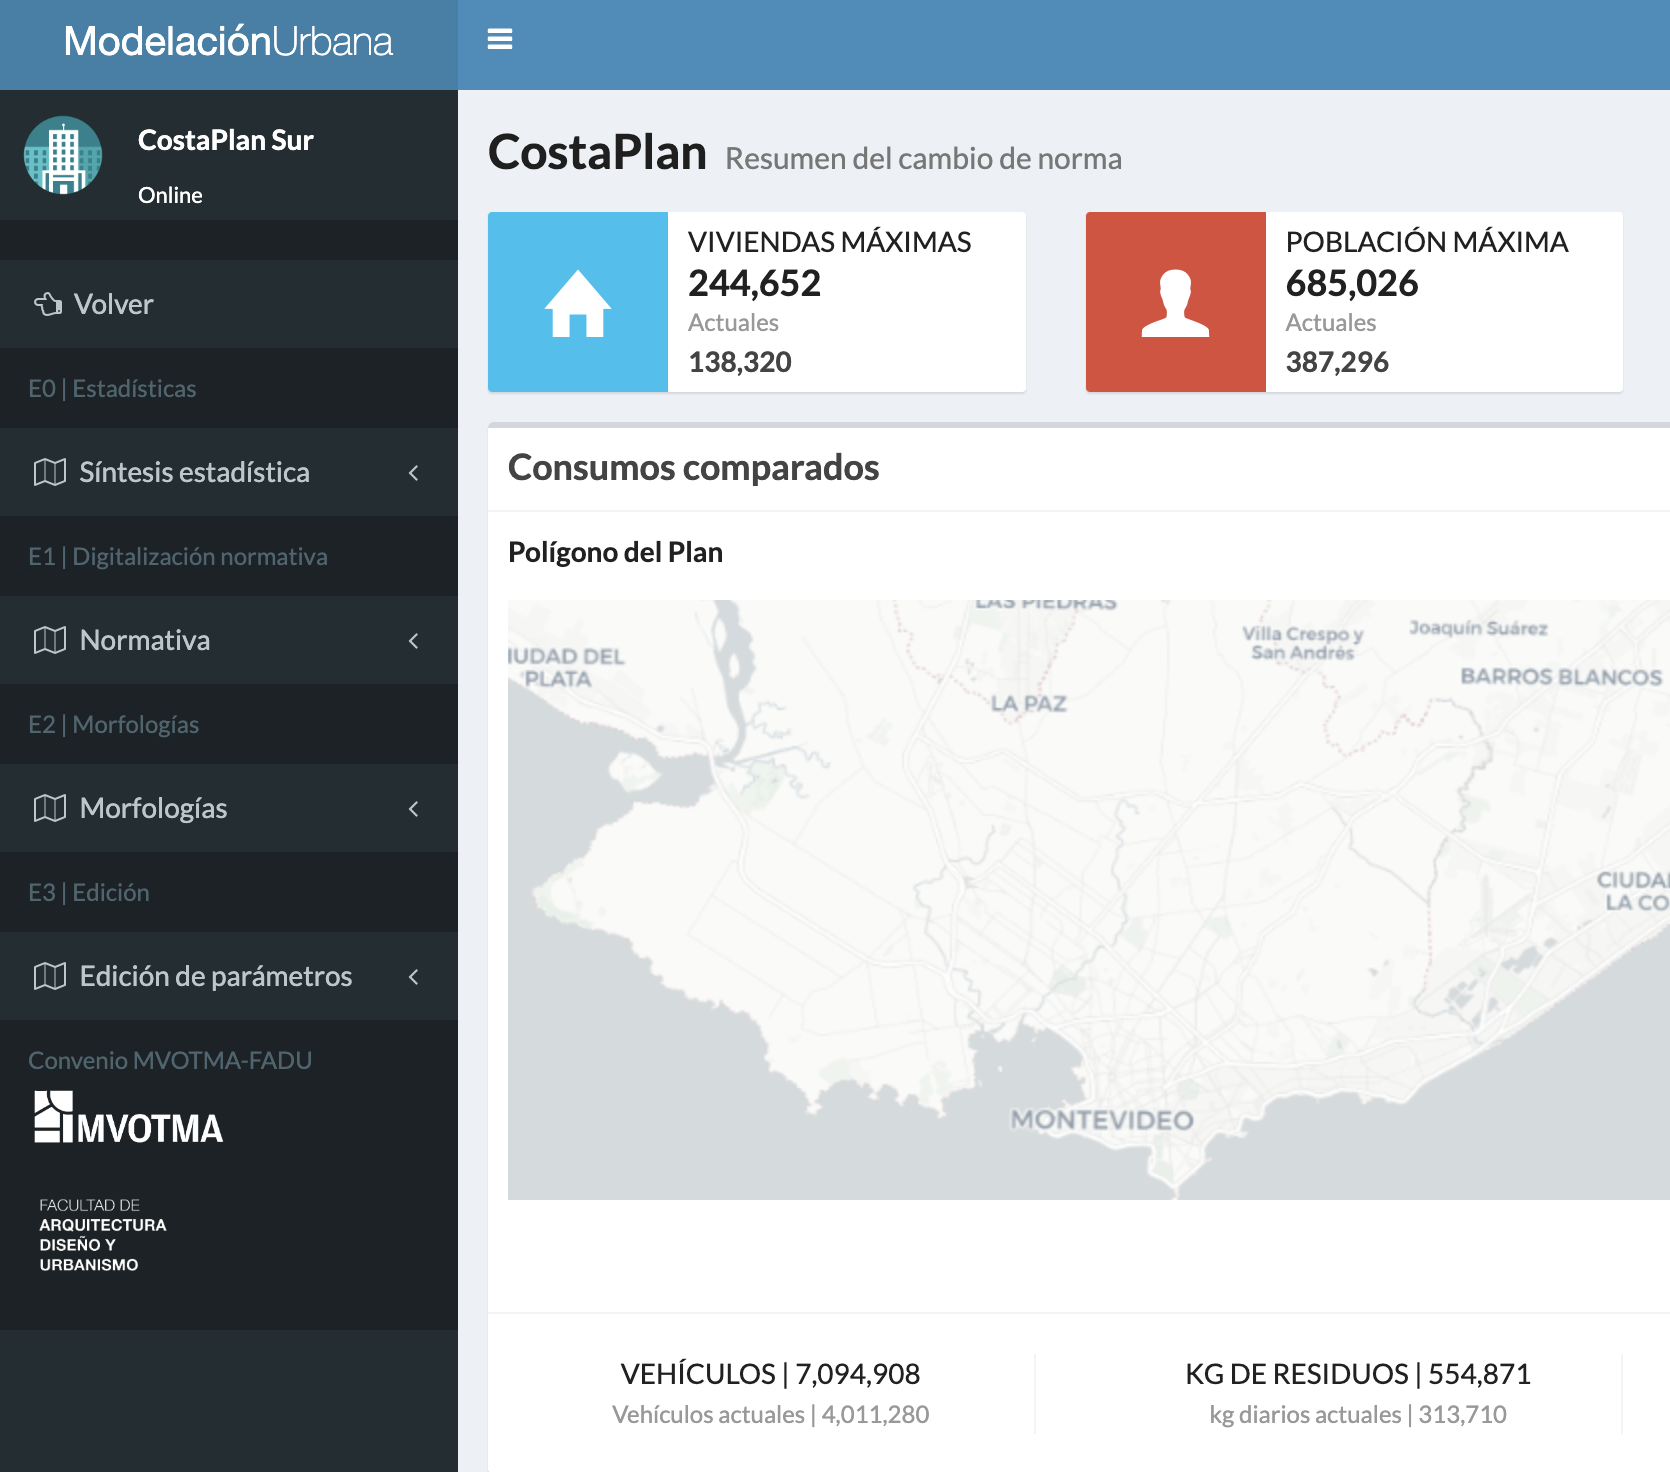Click the blue house icon tile

point(578,302)
